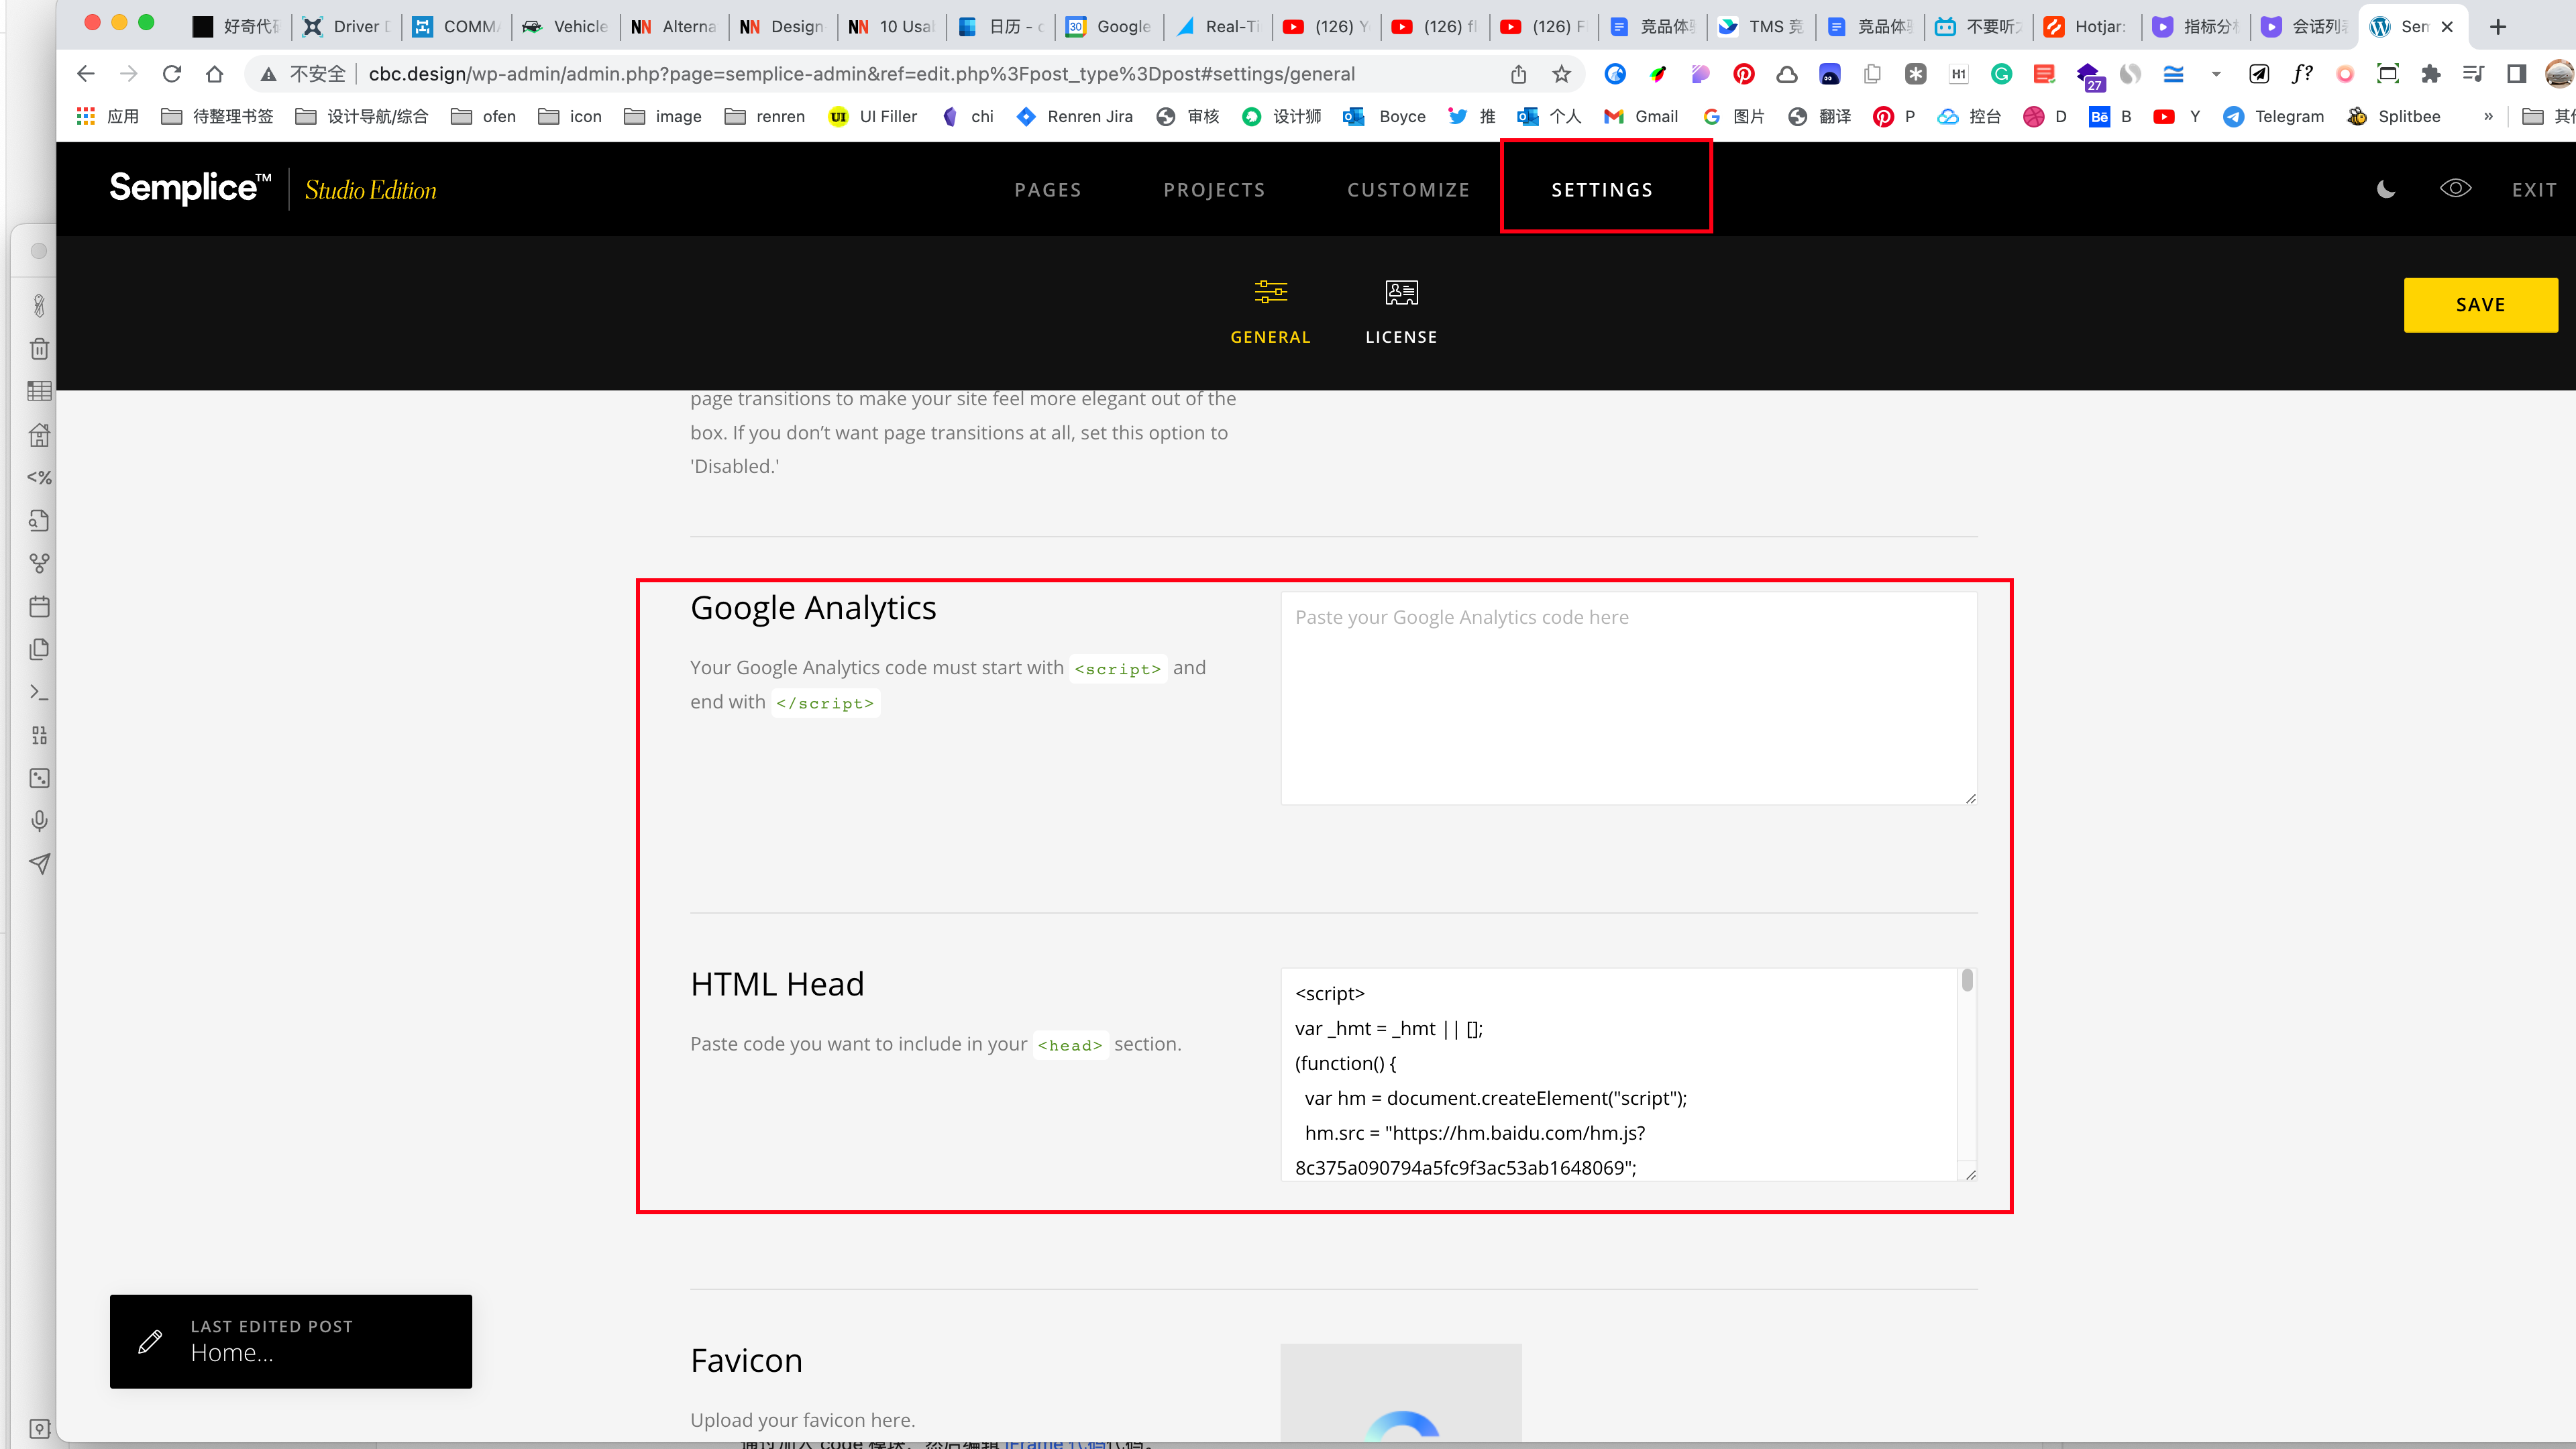The height and width of the screenshot is (1449, 2576).
Task: Open the PROJECTS menu item
Action: (1214, 190)
